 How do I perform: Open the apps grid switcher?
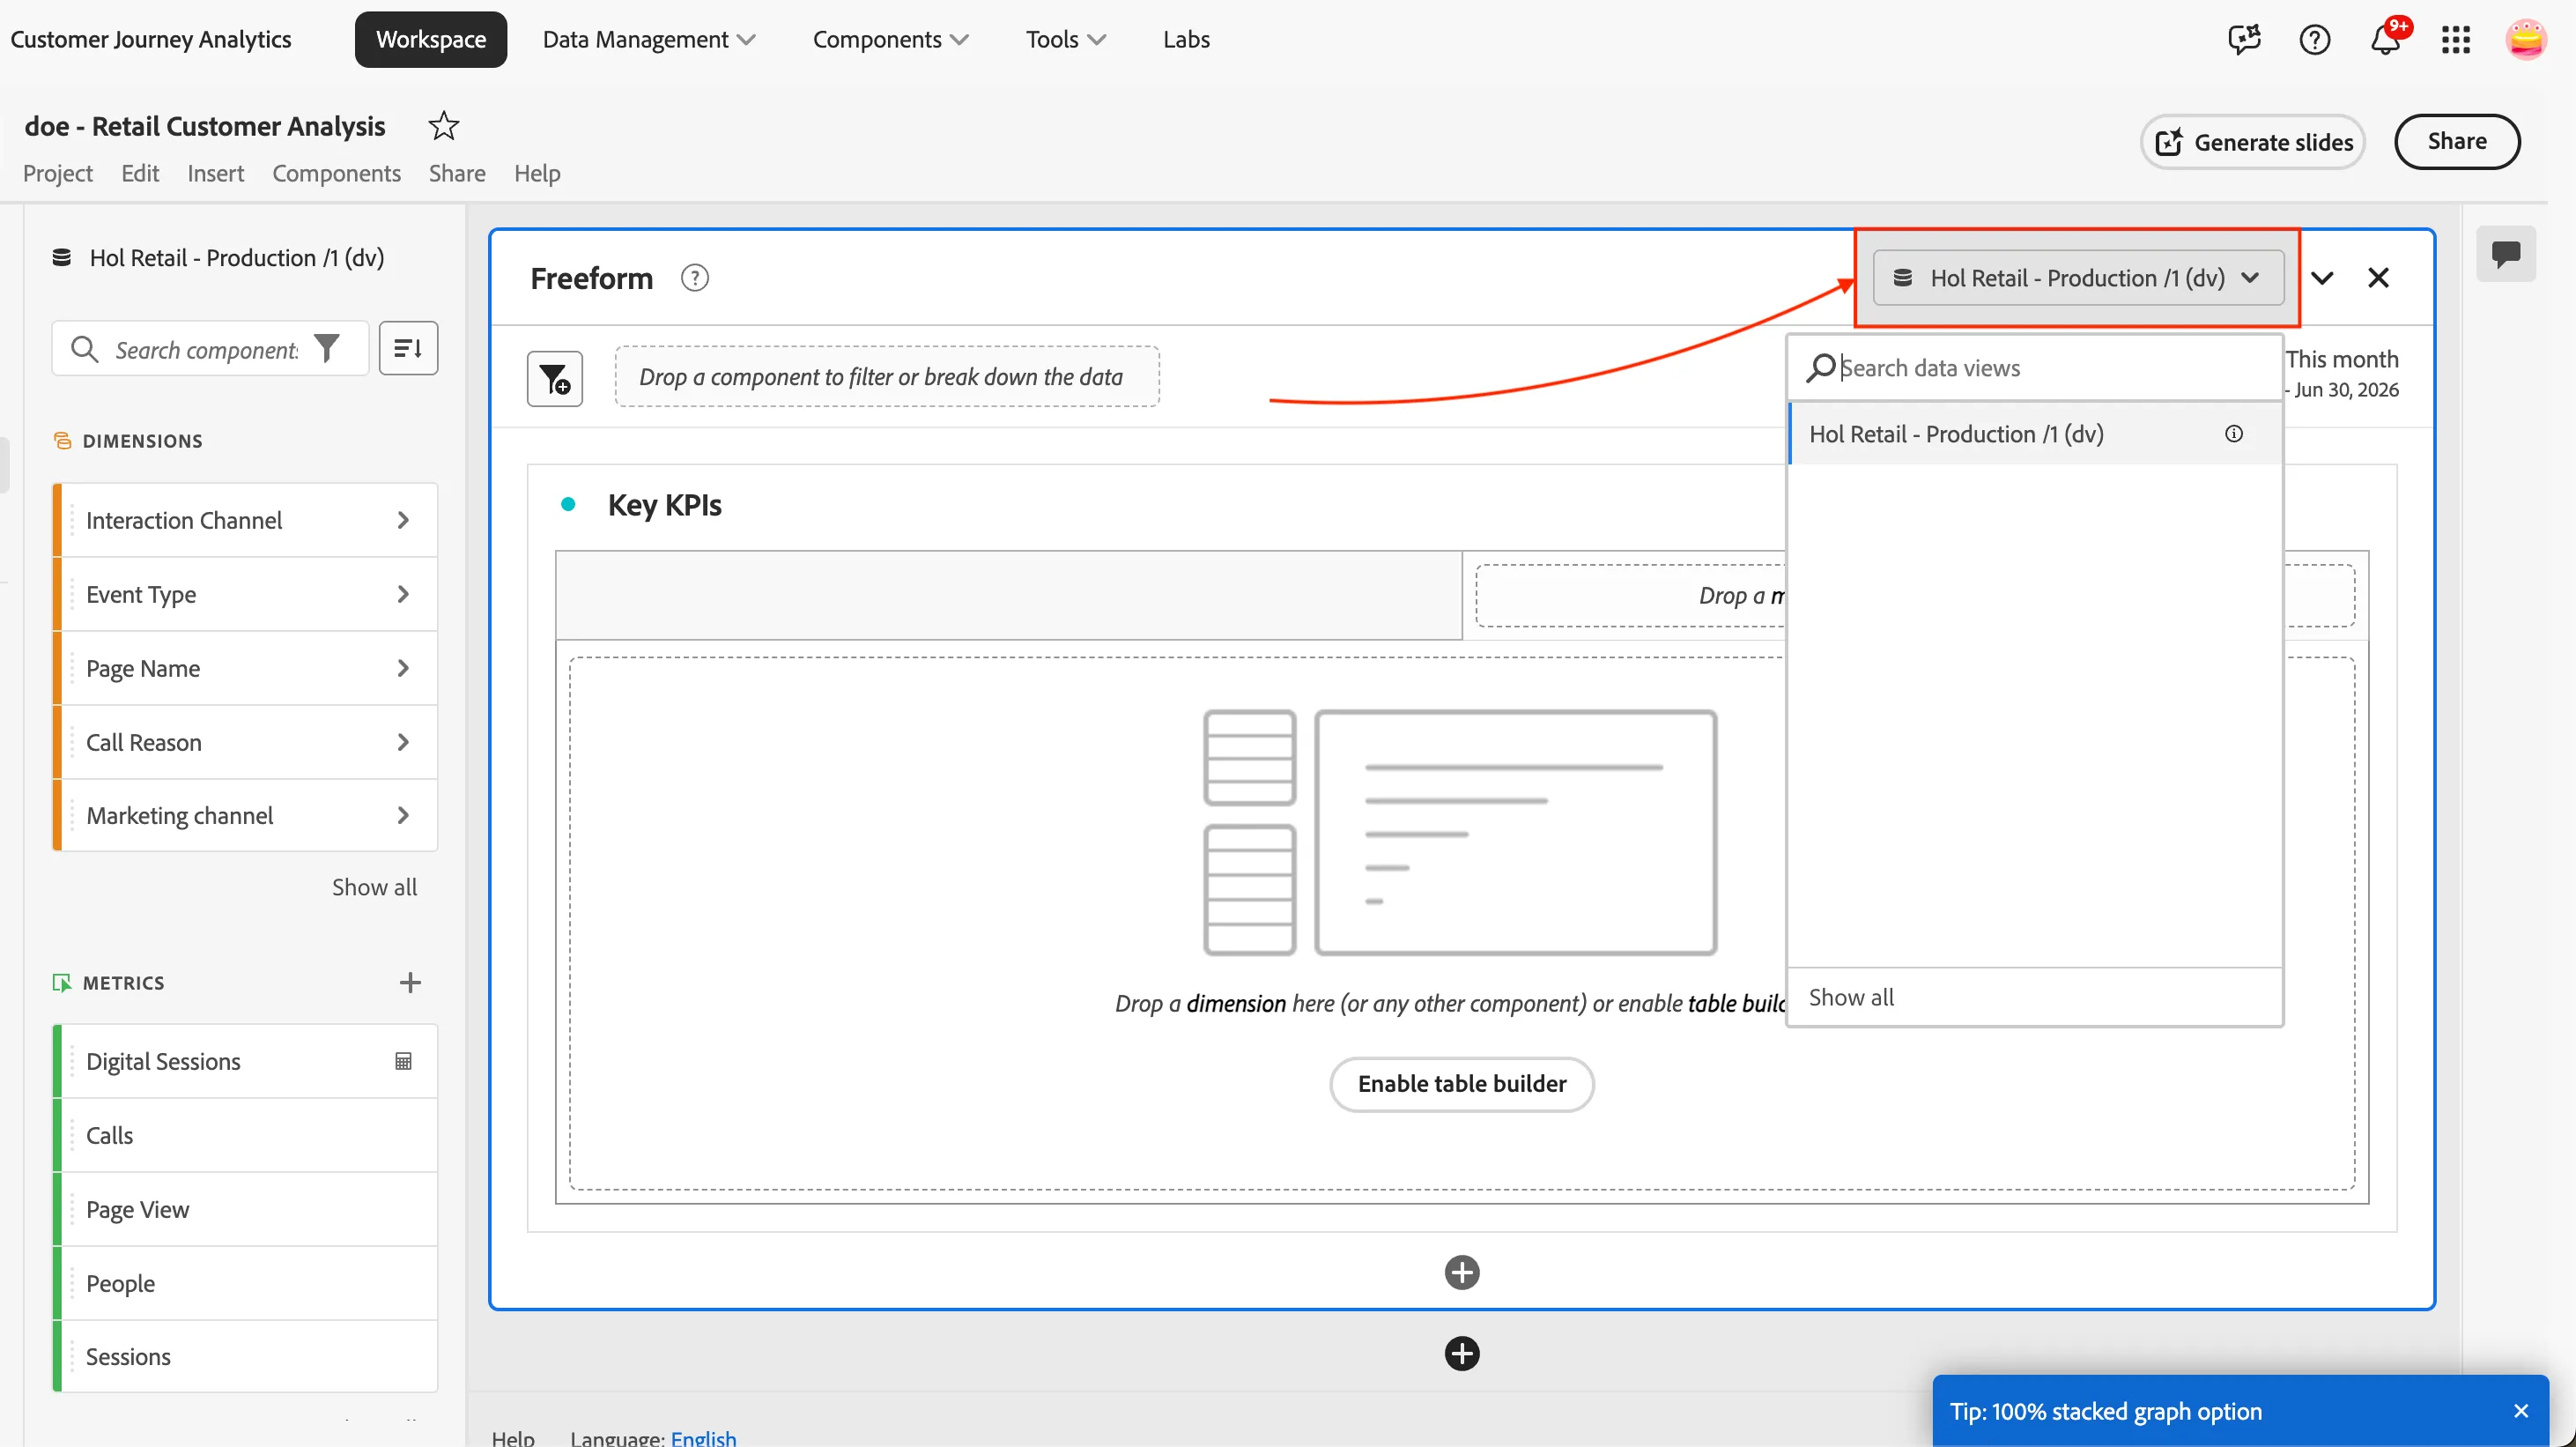2455,40
